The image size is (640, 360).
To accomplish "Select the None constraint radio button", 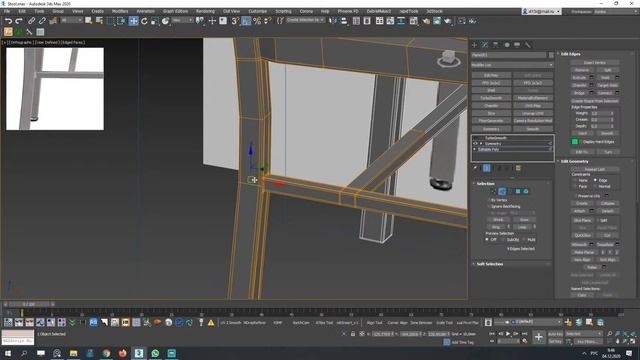I will coord(576,180).
